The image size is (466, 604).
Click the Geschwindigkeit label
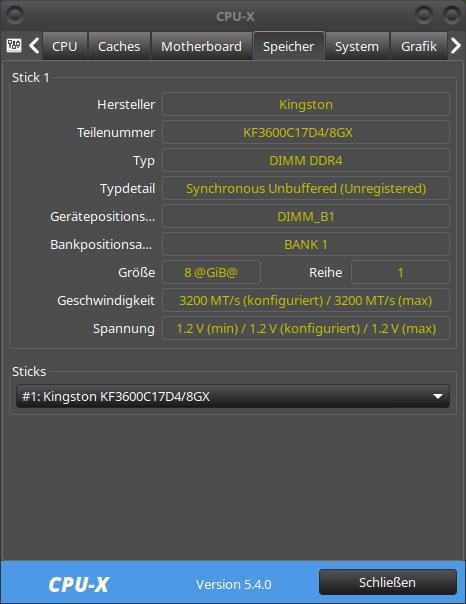click(106, 301)
